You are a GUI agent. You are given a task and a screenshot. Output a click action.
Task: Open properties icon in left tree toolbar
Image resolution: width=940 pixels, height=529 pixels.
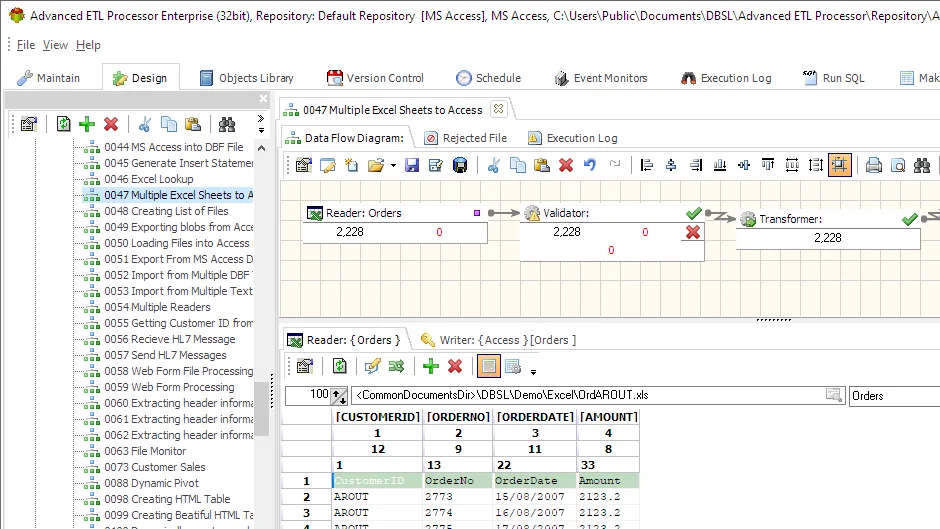pos(28,124)
